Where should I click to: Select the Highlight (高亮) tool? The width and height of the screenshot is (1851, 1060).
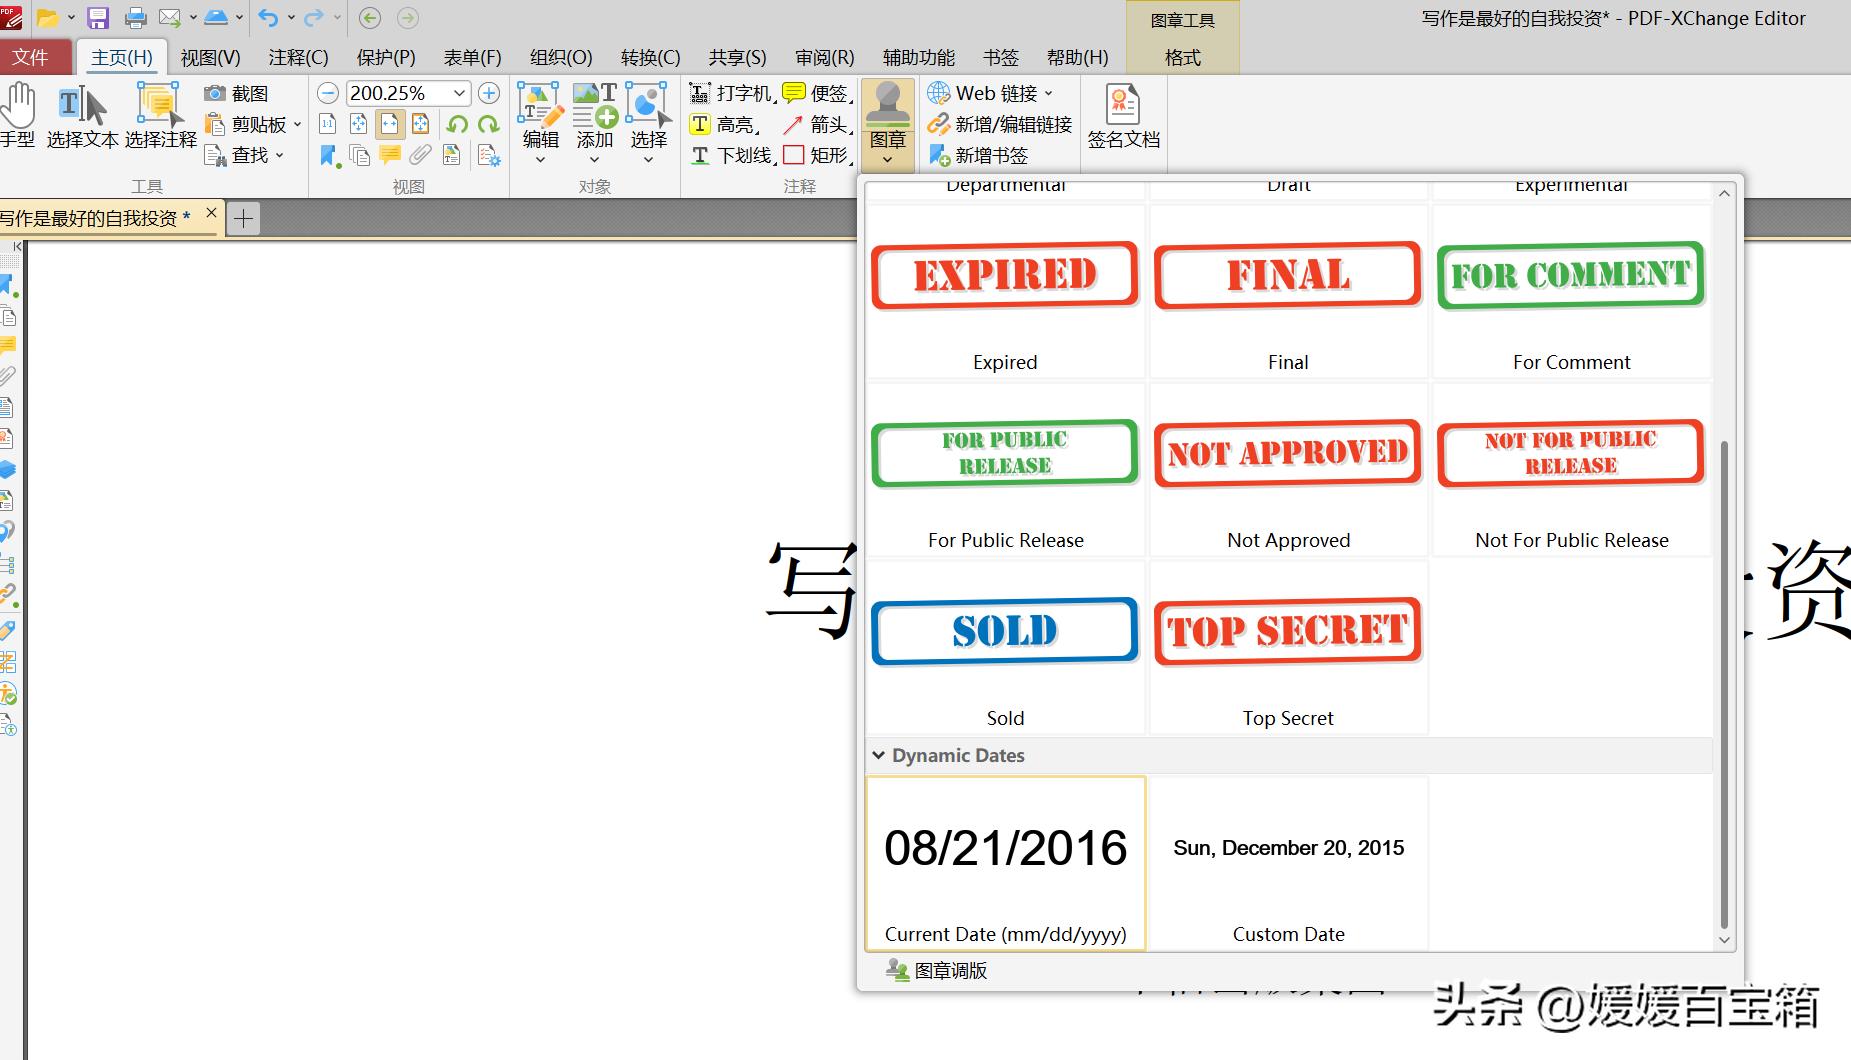pyautogui.click(x=725, y=125)
